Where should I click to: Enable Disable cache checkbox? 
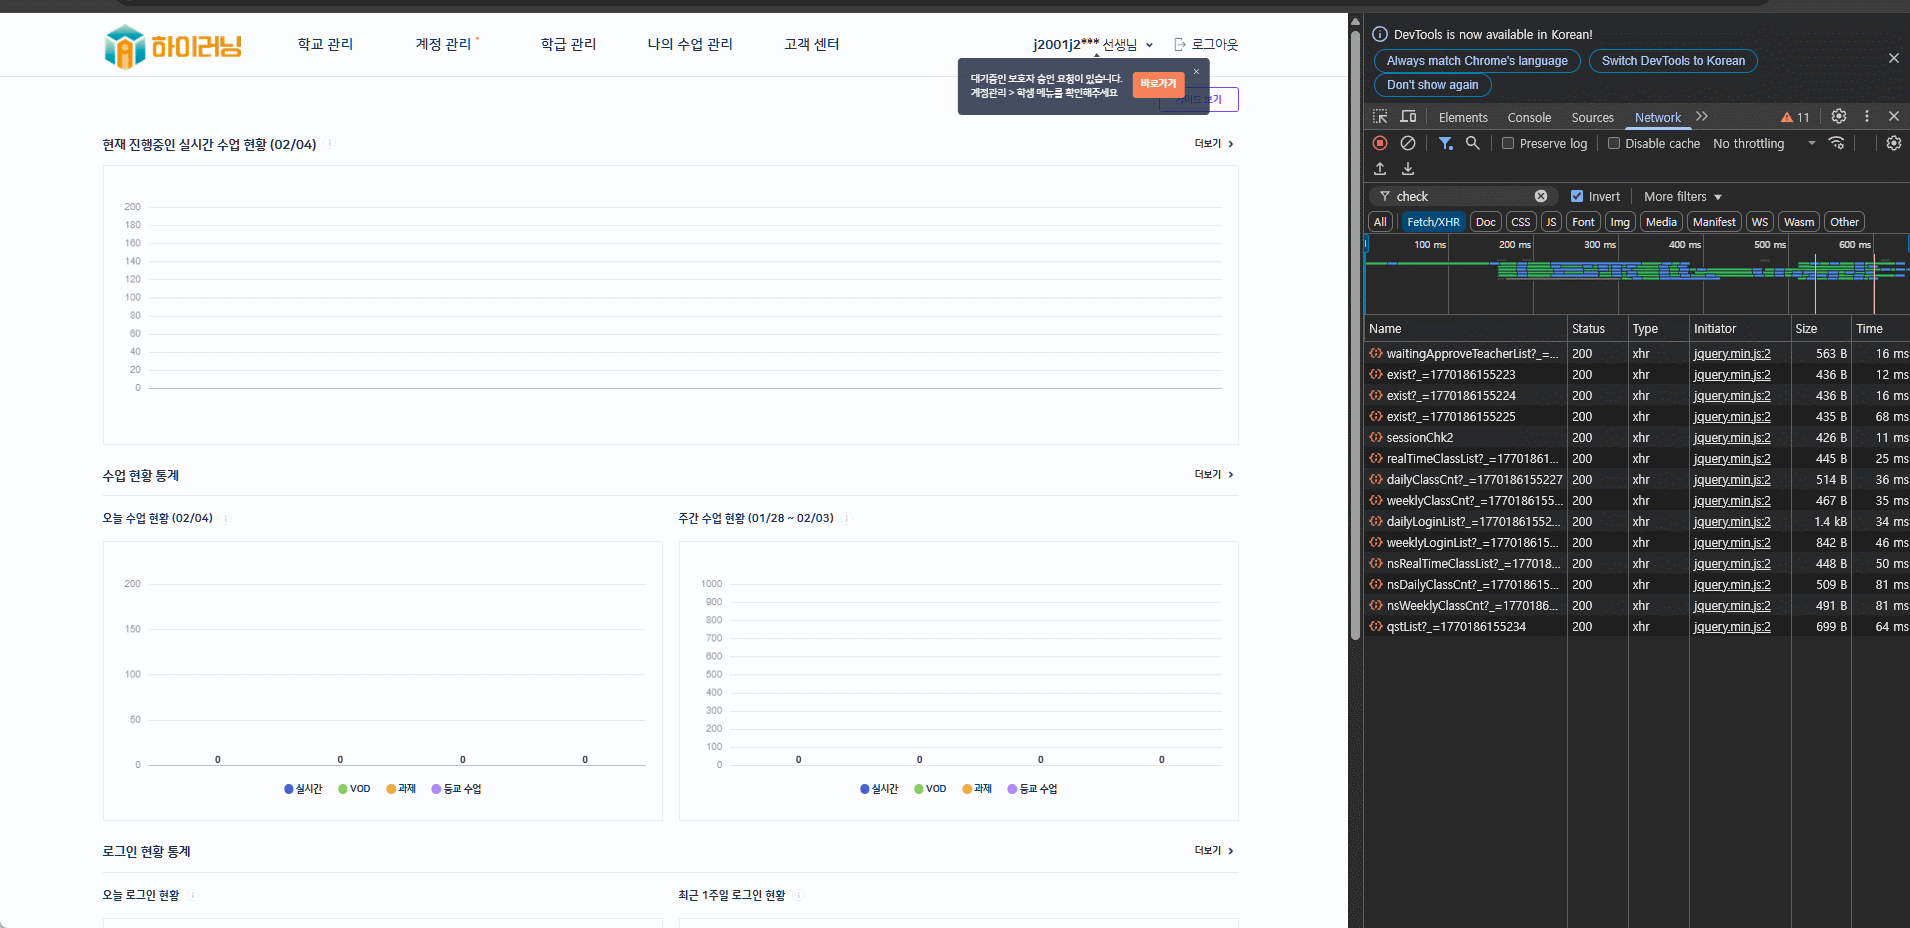tap(1614, 143)
